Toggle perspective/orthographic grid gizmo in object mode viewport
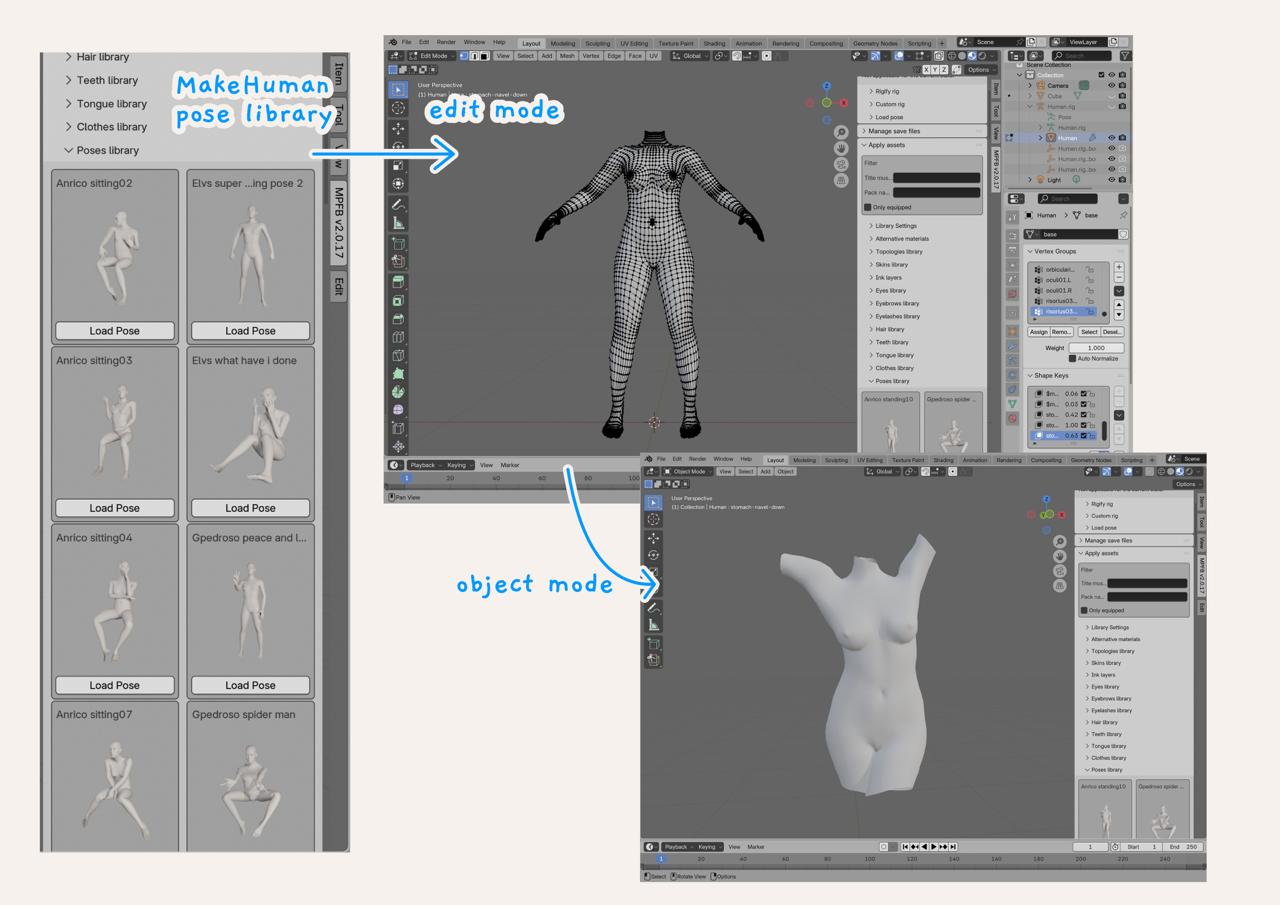This screenshot has height=905, width=1280. coord(1060,586)
